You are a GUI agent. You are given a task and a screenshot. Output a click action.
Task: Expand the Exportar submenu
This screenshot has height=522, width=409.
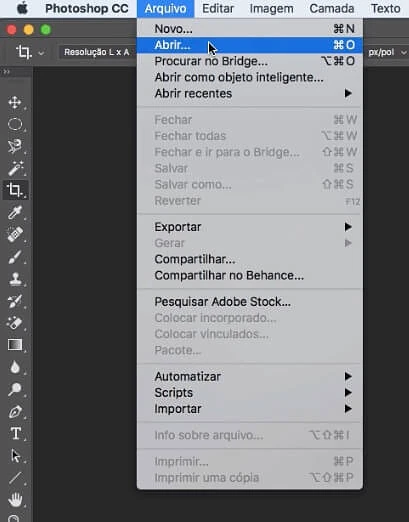(250, 227)
